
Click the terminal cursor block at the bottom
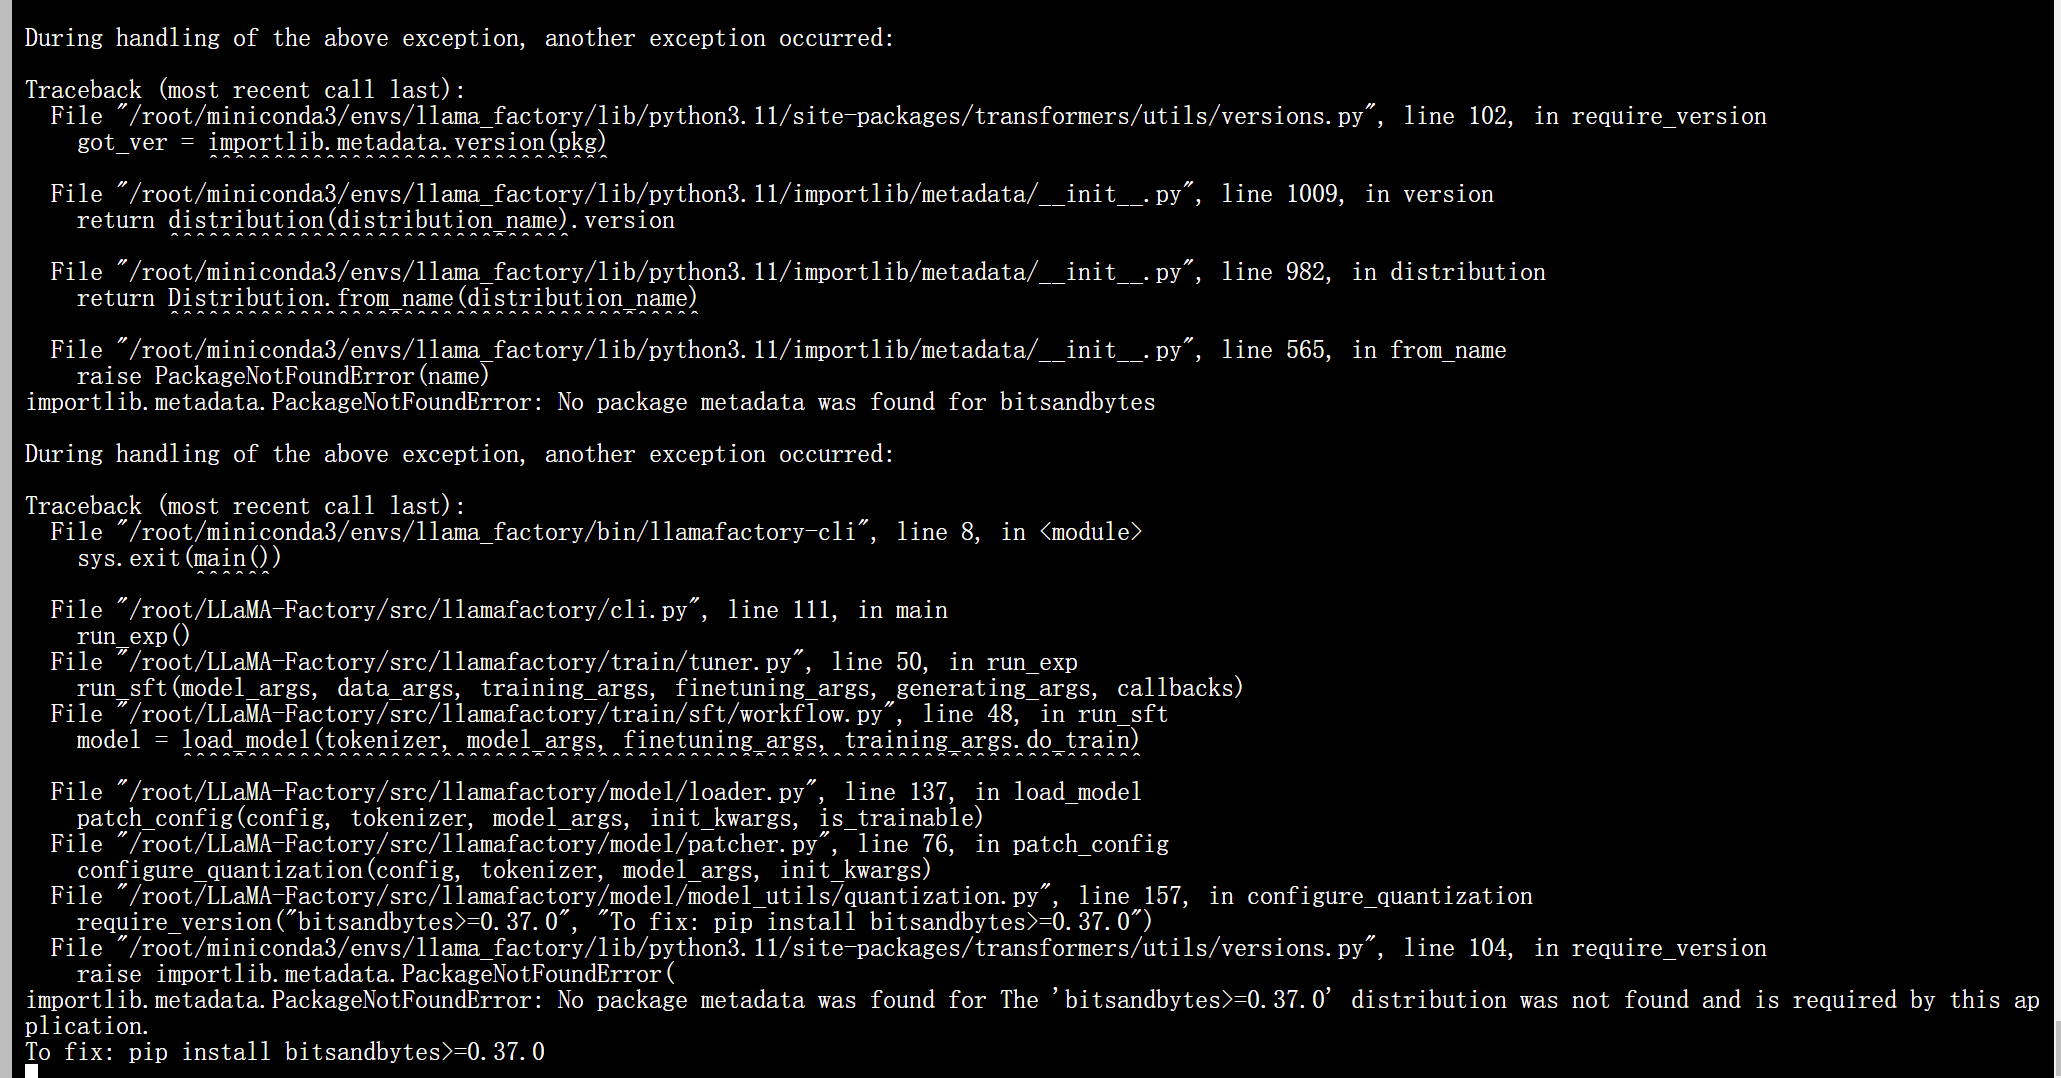pyautogui.click(x=32, y=1071)
